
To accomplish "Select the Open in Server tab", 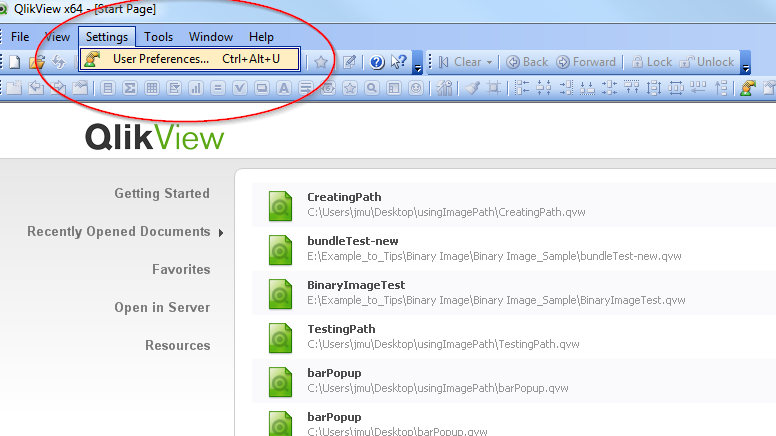I will click(x=162, y=308).
